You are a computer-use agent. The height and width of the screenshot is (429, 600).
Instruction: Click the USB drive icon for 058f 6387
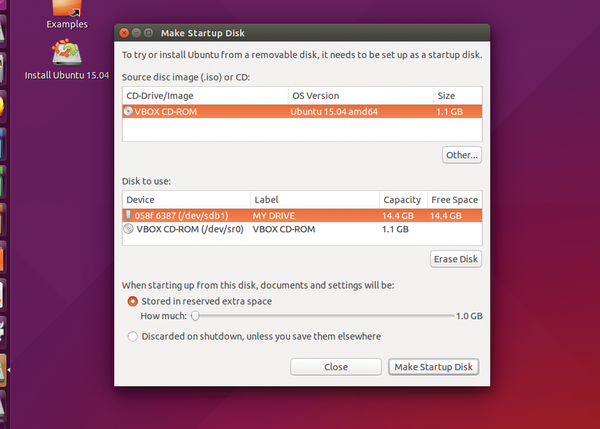[x=128, y=215]
